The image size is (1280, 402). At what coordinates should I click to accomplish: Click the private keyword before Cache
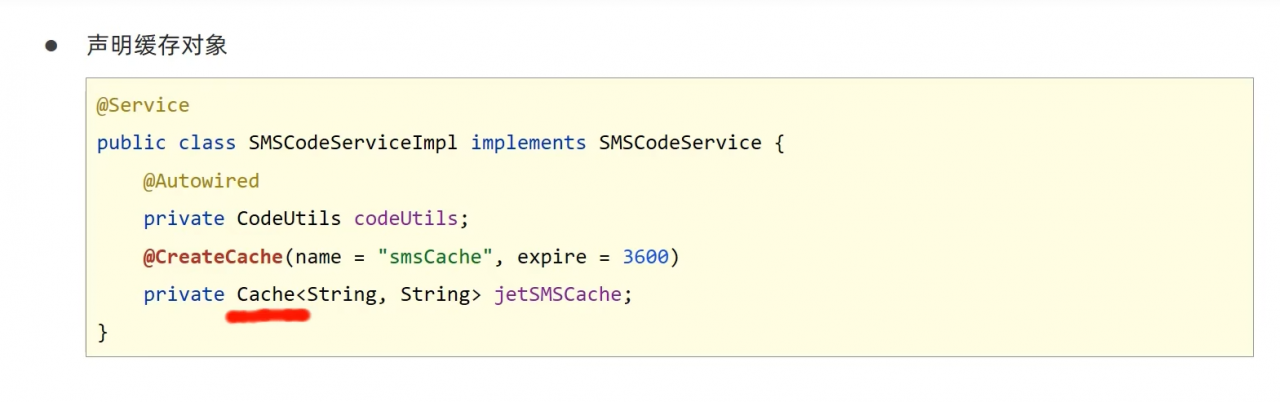click(184, 295)
